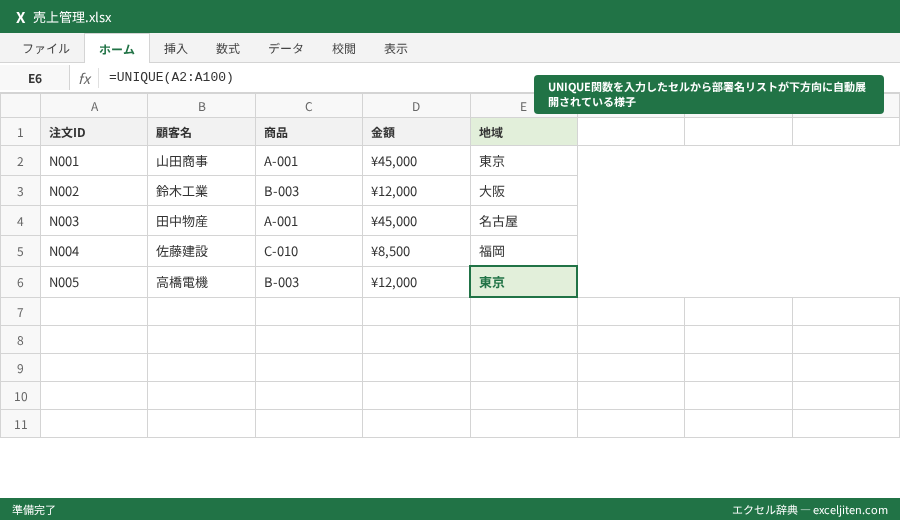The image size is (900, 520).
Task: Click cell containing N005
Action: [x=94, y=282]
